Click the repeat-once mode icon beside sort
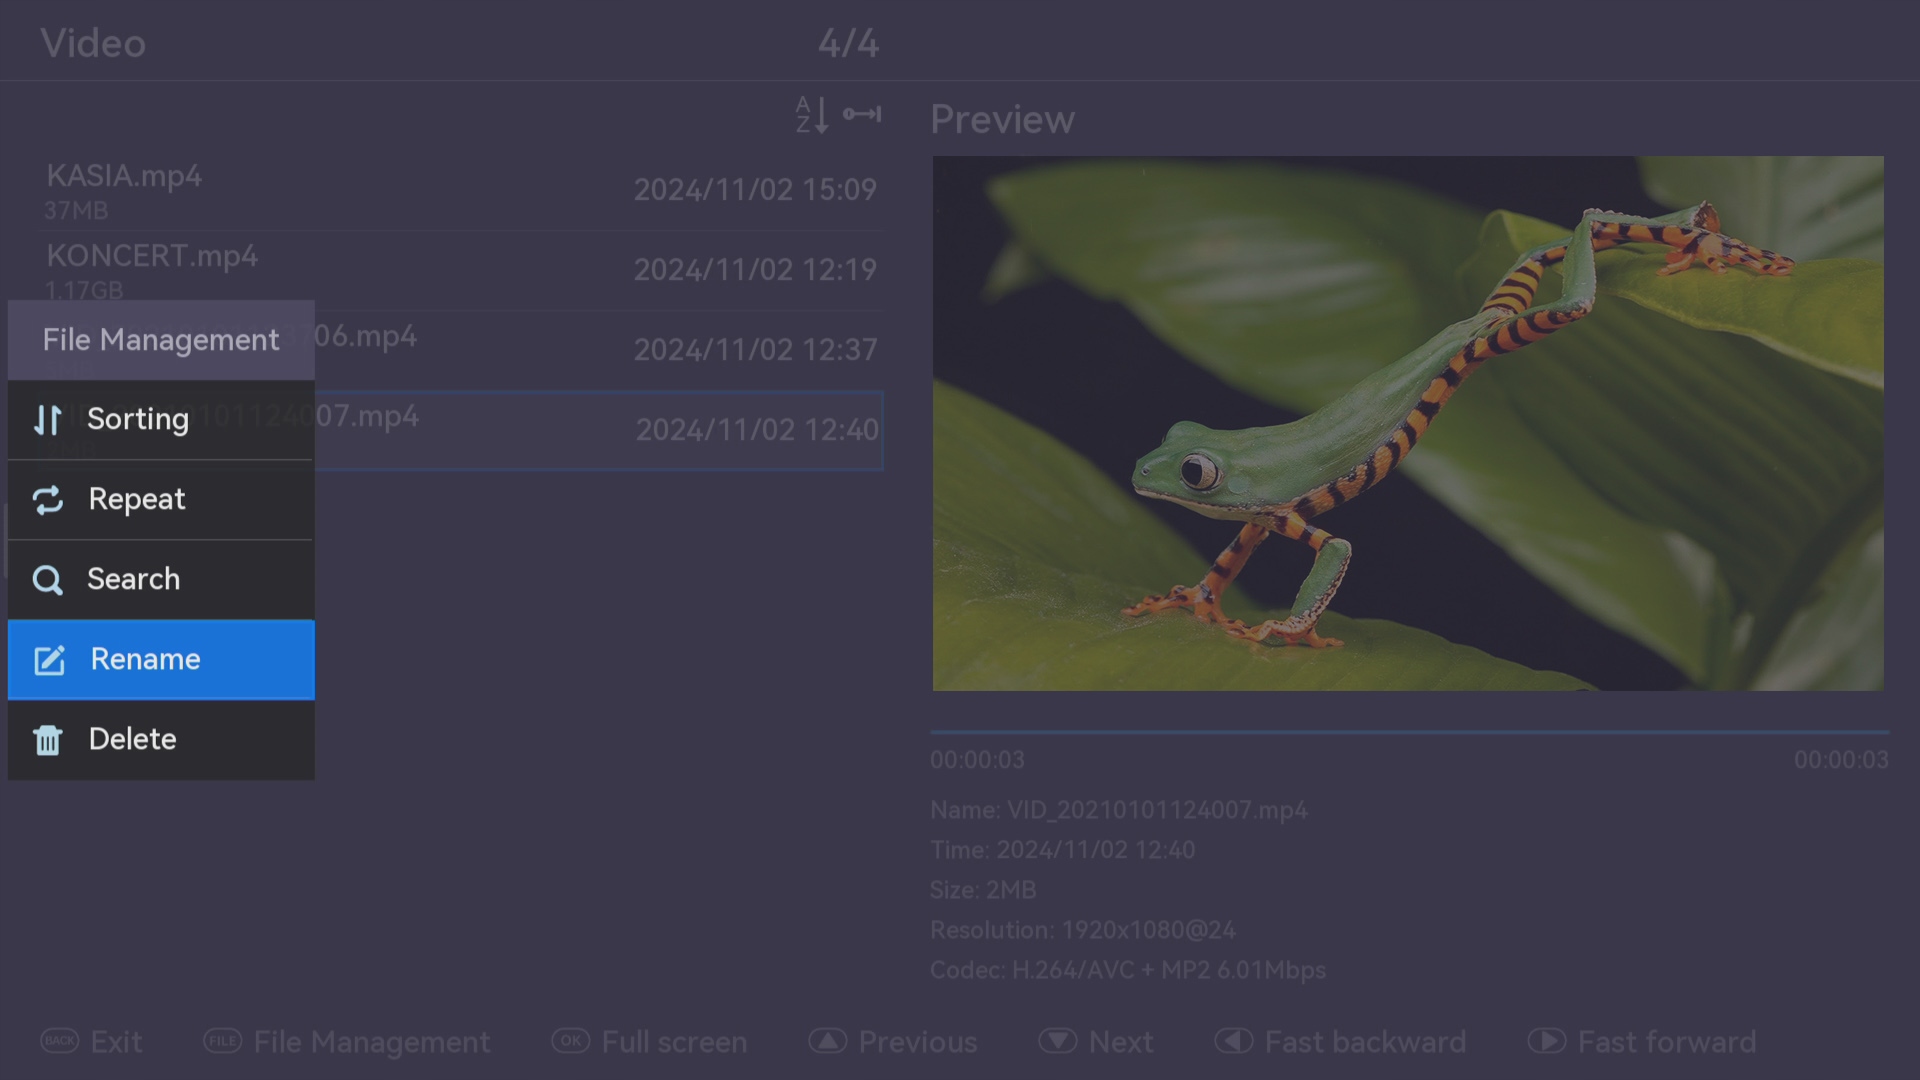This screenshot has height=1080, width=1920. 862,115
